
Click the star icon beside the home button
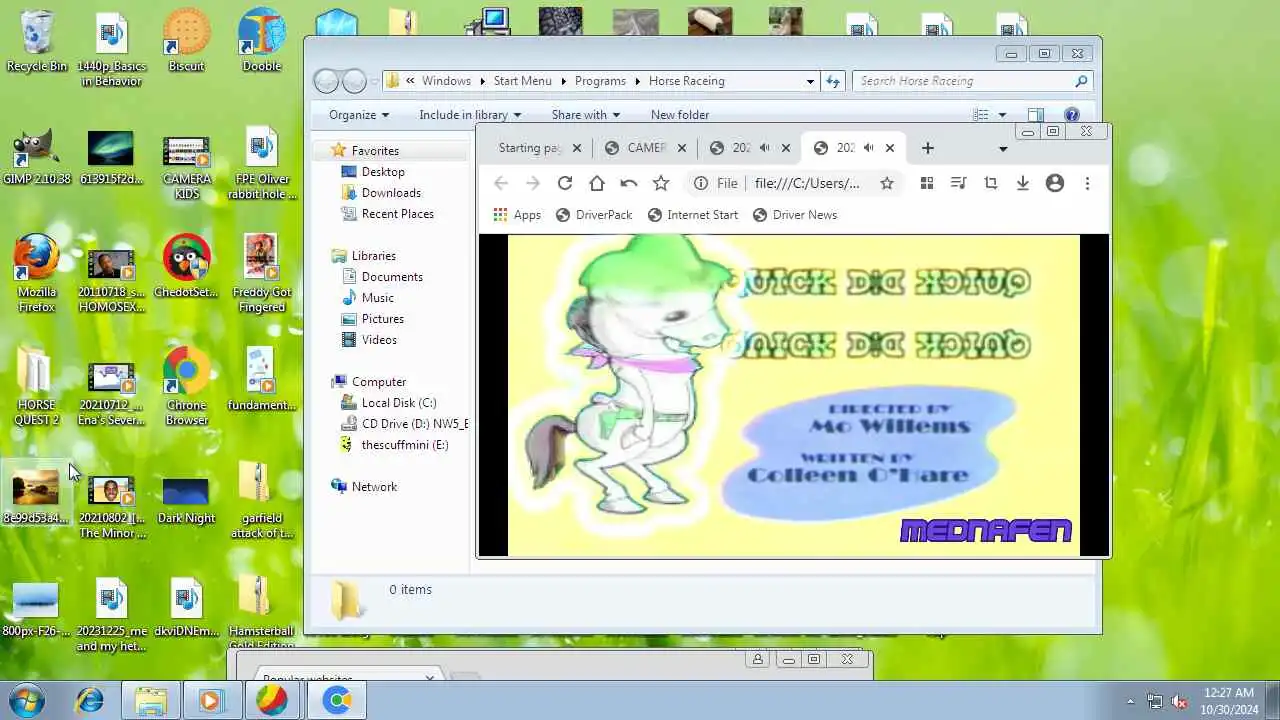(x=661, y=183)
